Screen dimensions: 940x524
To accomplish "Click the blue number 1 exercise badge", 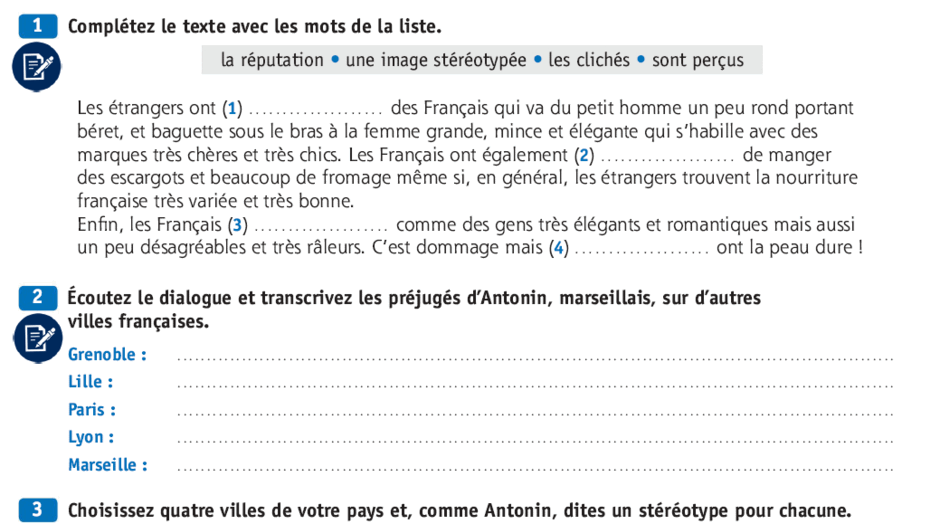I will 38,26.
